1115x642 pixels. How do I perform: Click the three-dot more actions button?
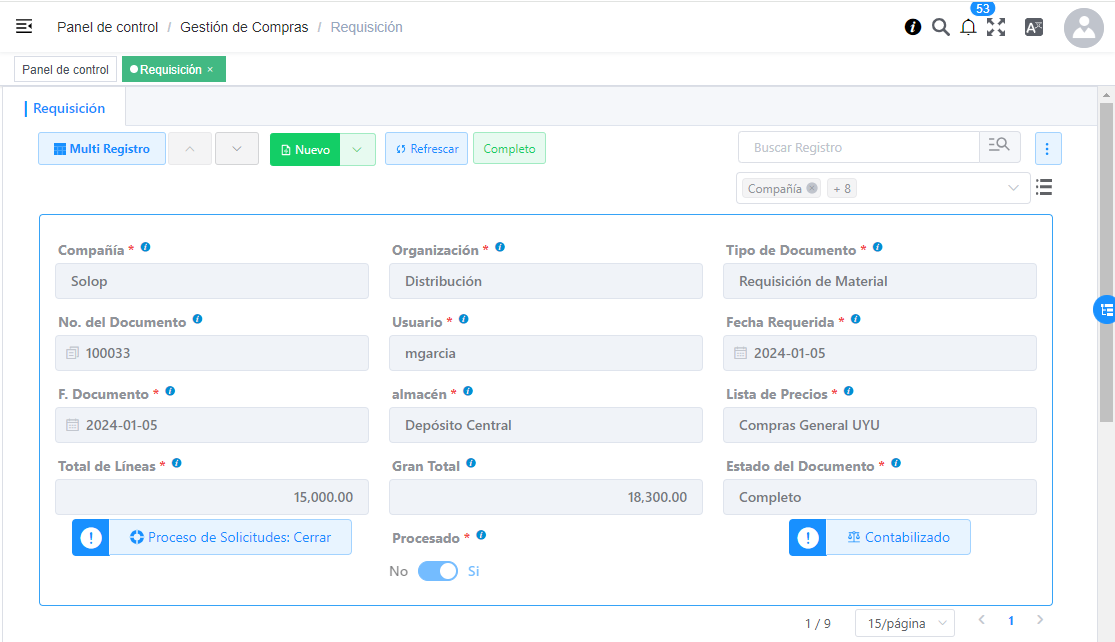pos(1047,149)
